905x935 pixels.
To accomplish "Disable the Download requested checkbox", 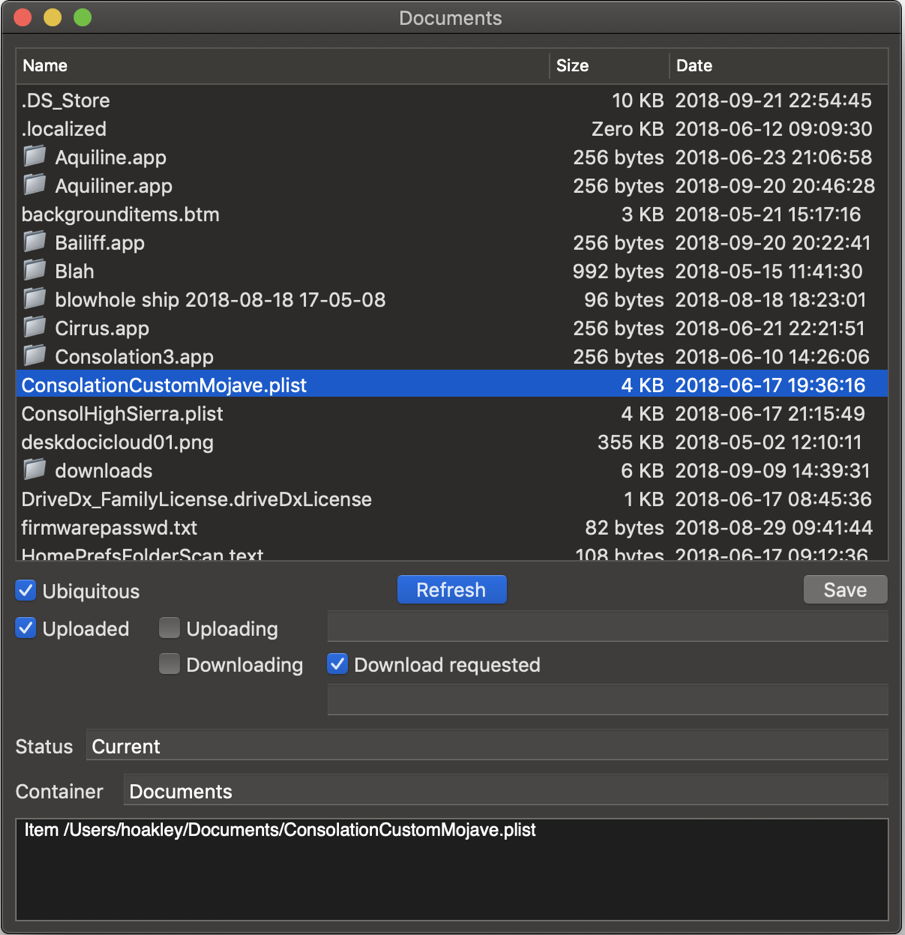I will point(338,665).
